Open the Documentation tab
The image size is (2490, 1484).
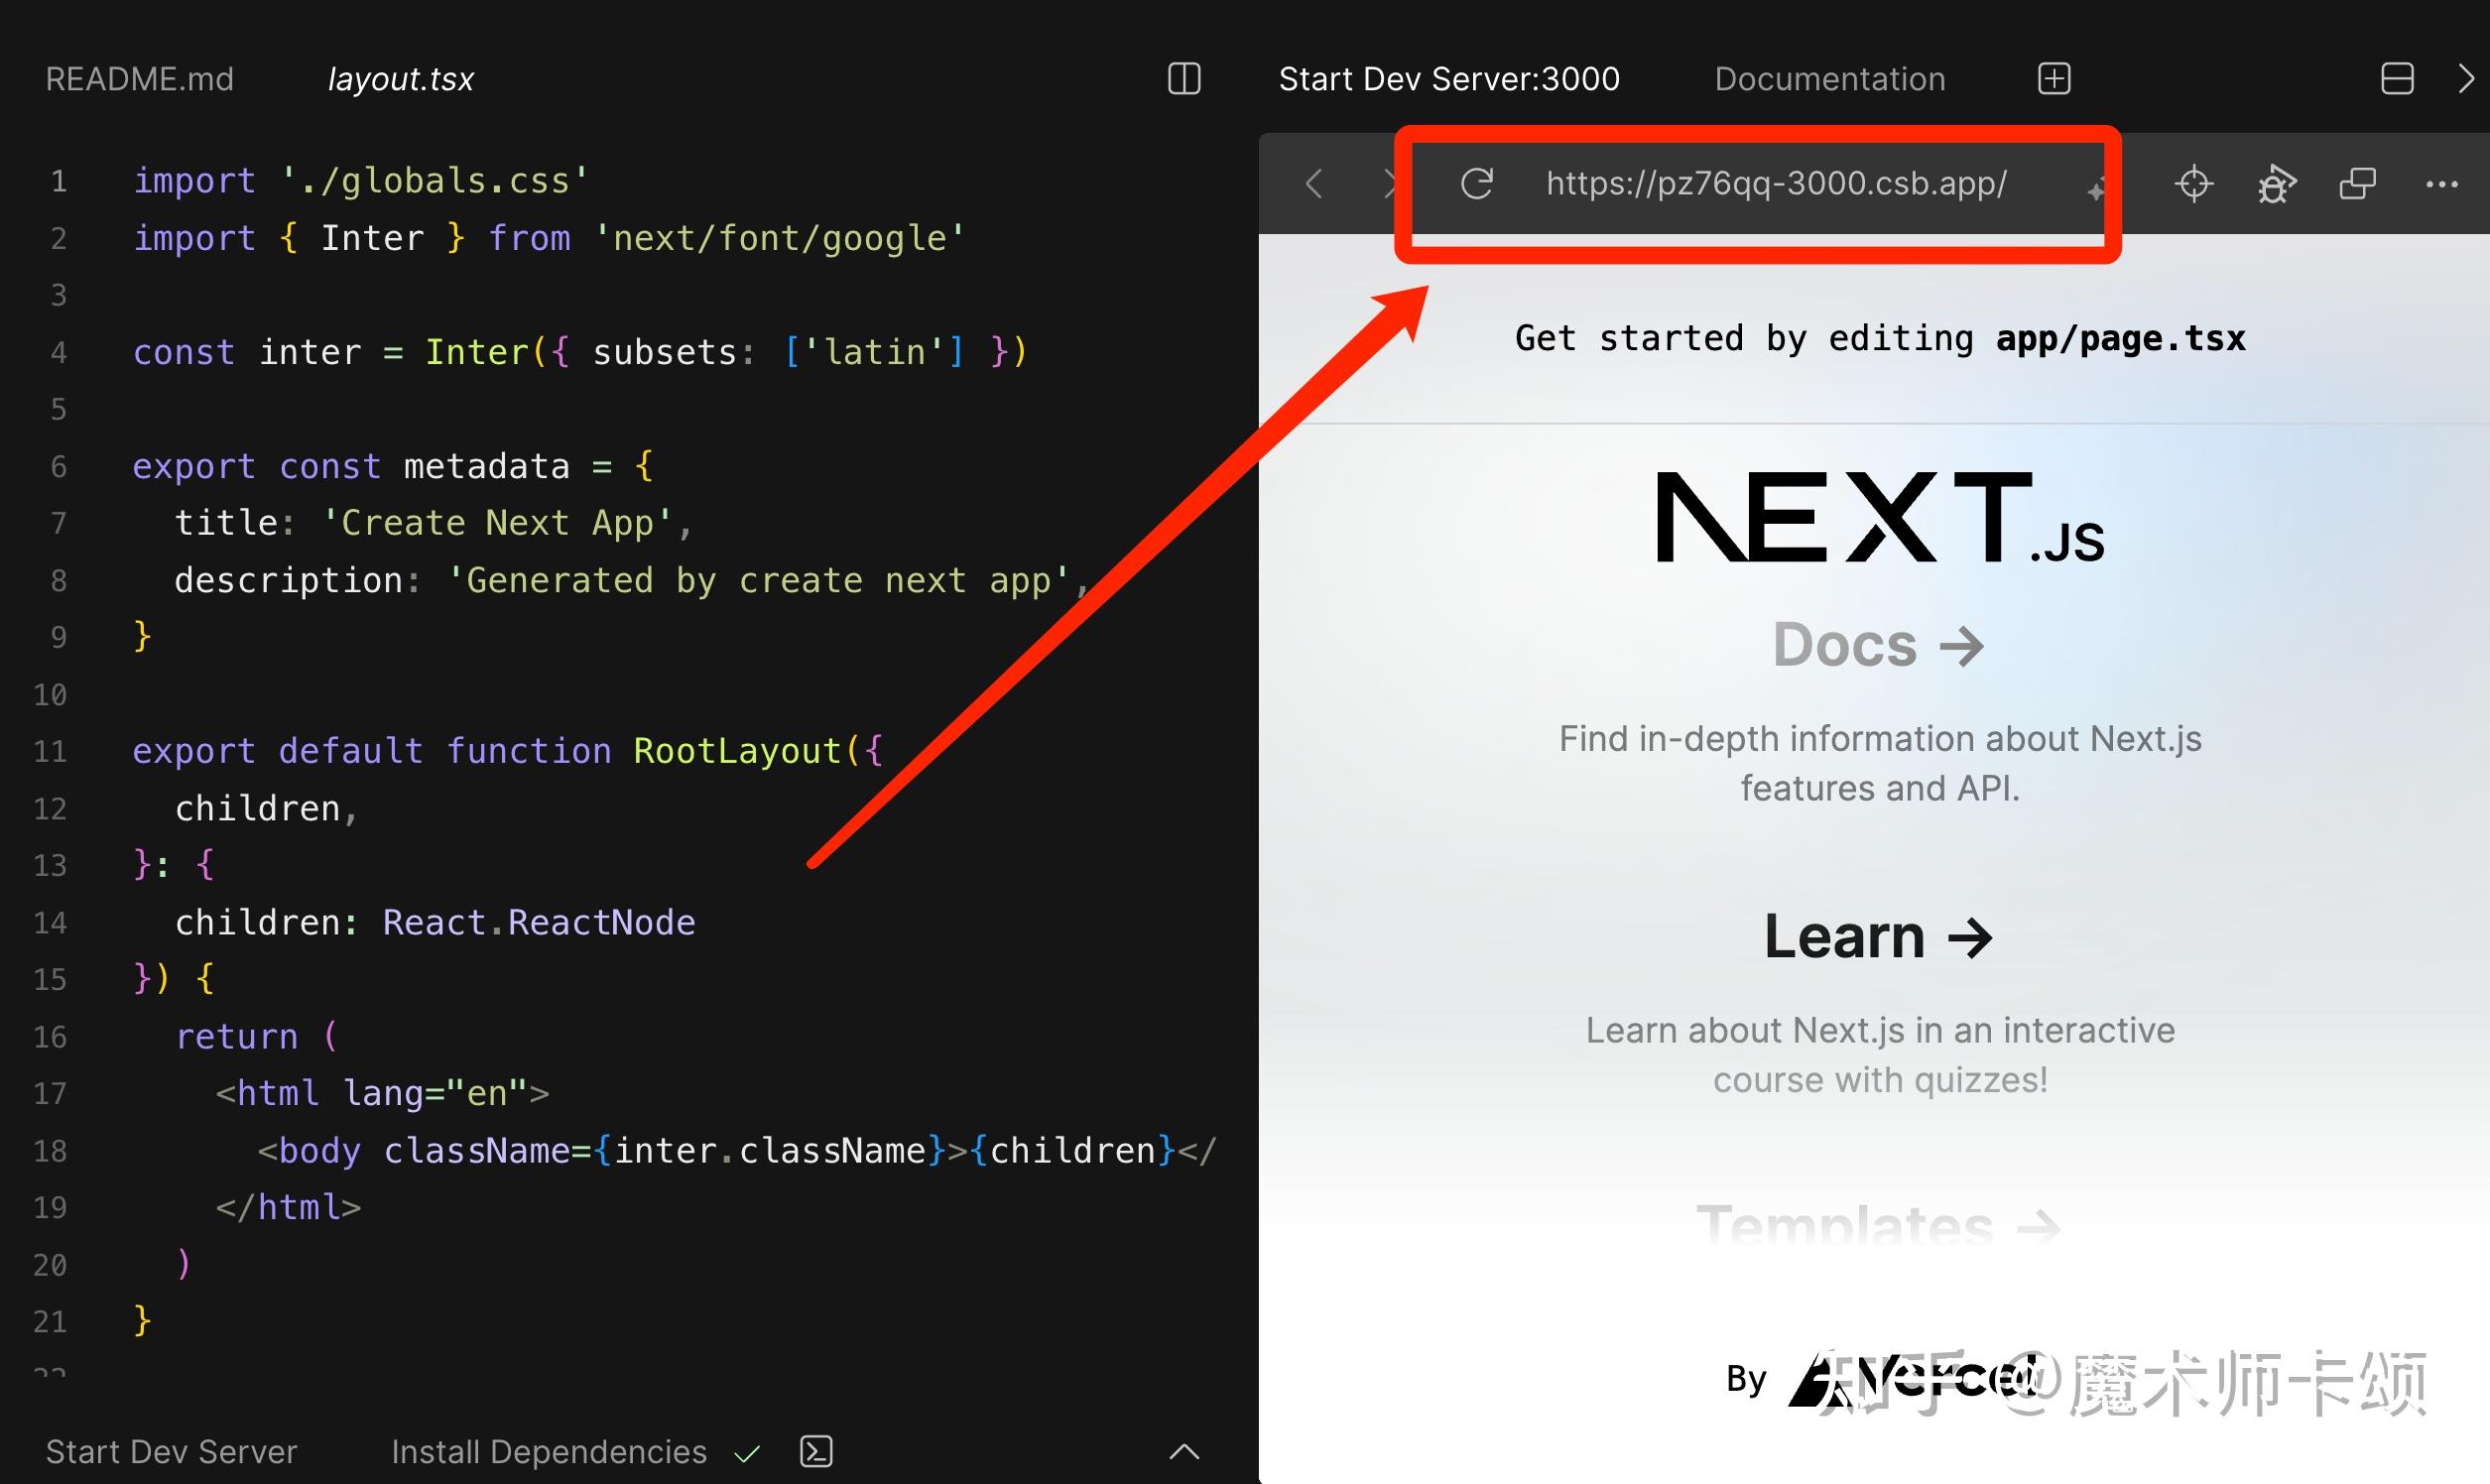(1829, 78)
